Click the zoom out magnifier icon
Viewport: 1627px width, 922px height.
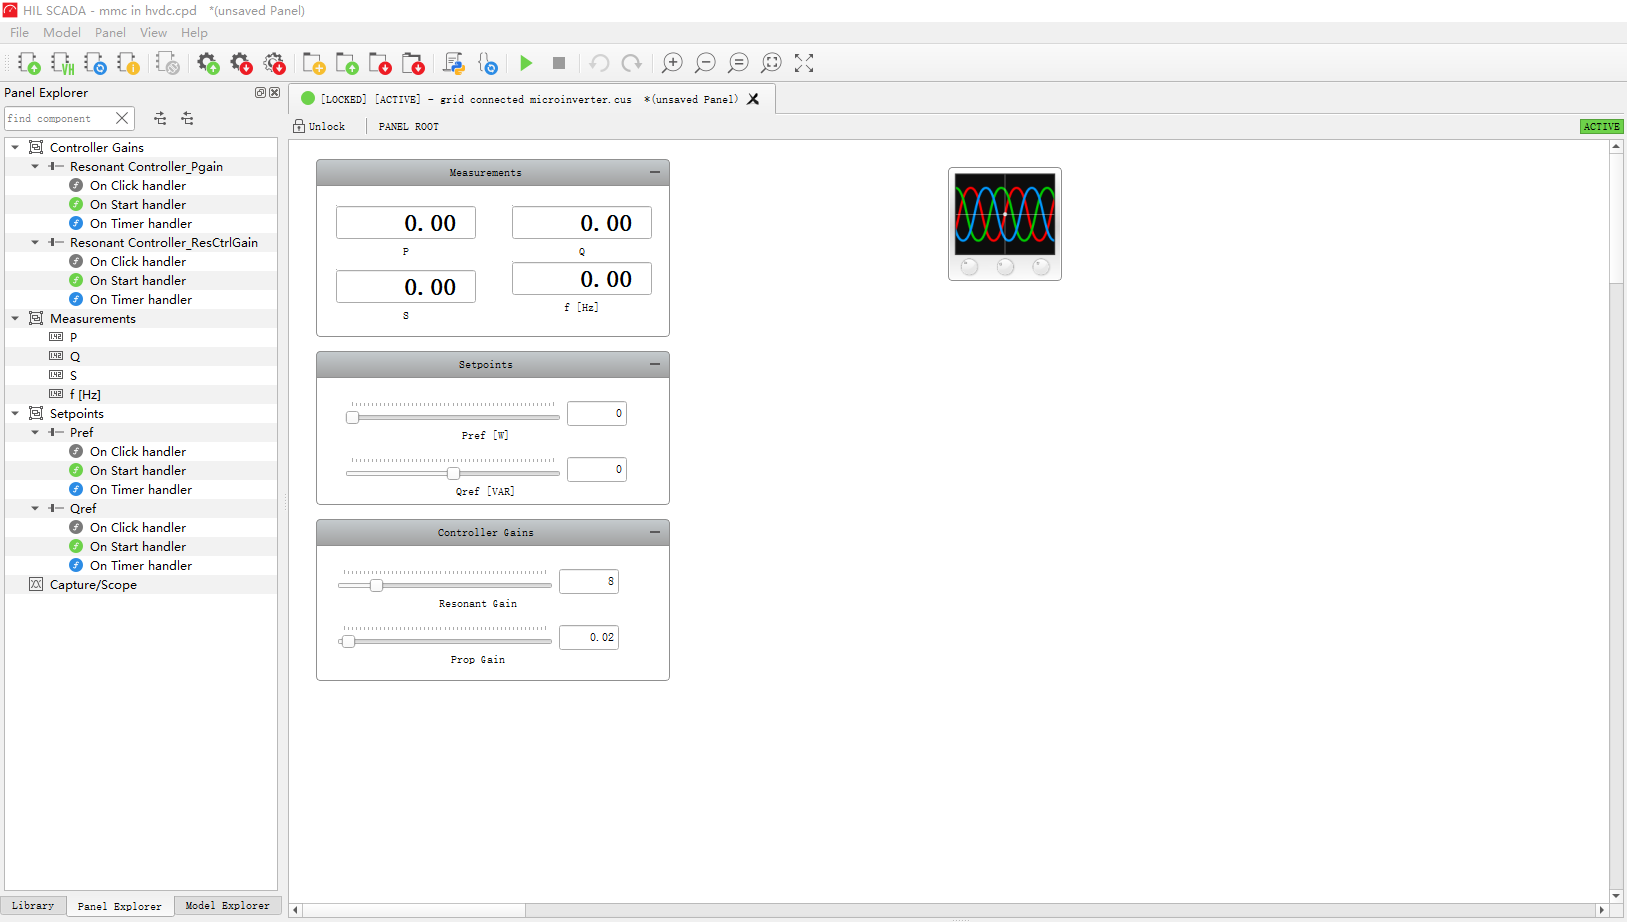[x=705, y=63]
